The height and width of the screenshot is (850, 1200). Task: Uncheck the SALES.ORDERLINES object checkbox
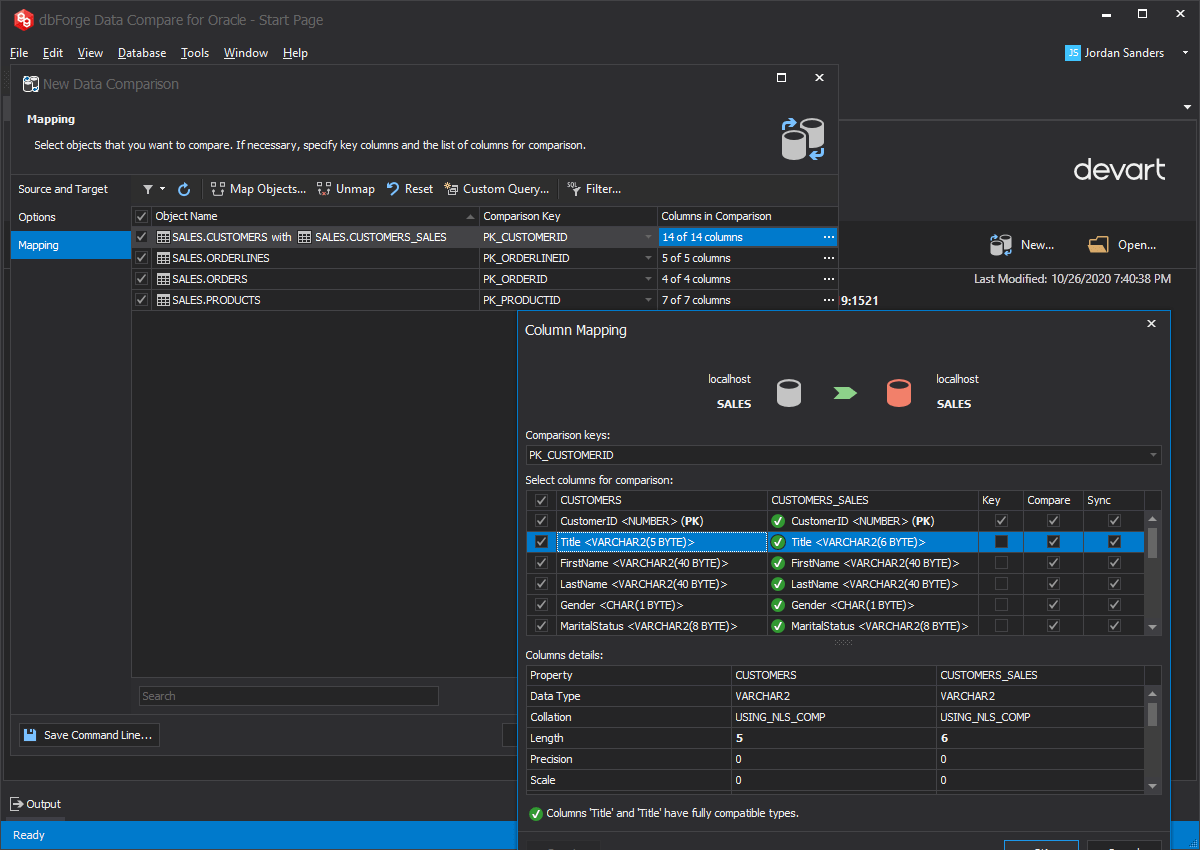pos(141,258)
